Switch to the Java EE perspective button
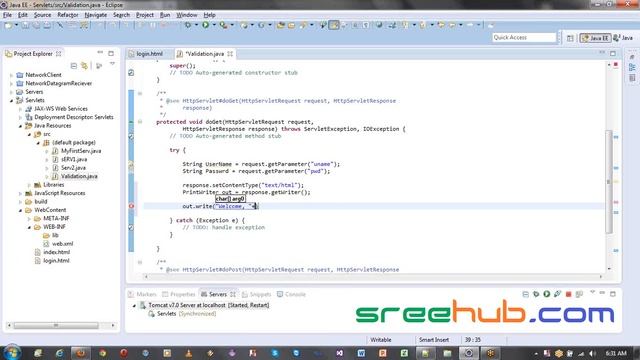640x360 pixels. coord(596,38)
